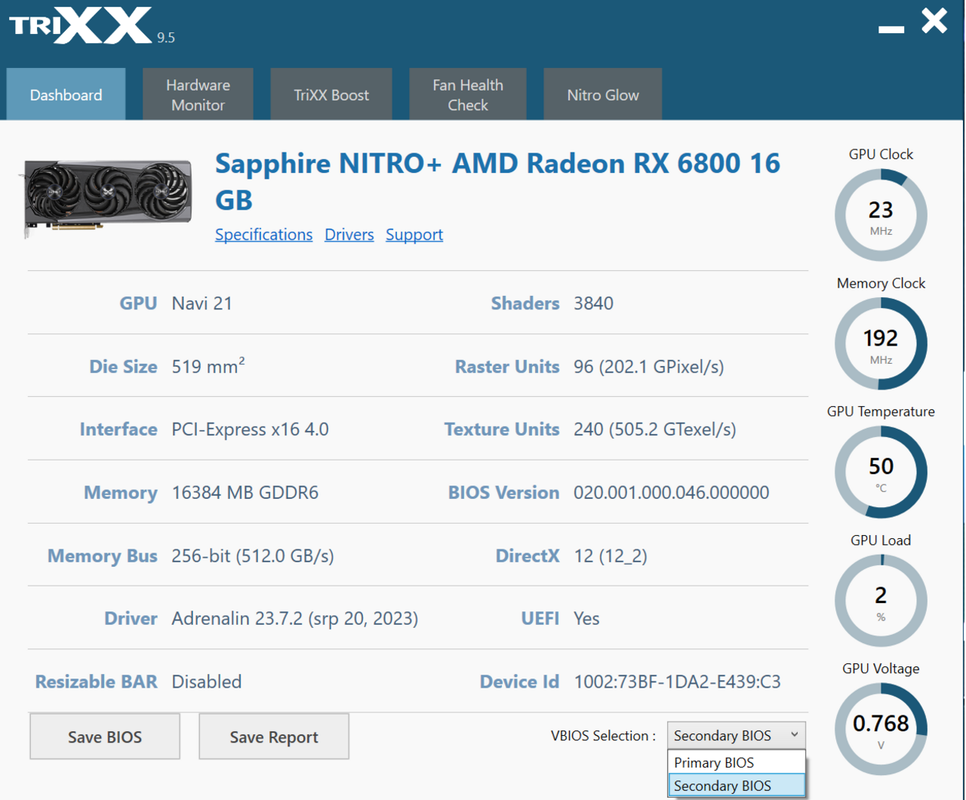966x800 pixels.
Task: Click UEFI value Yes
Action: [x=586, y=618]
